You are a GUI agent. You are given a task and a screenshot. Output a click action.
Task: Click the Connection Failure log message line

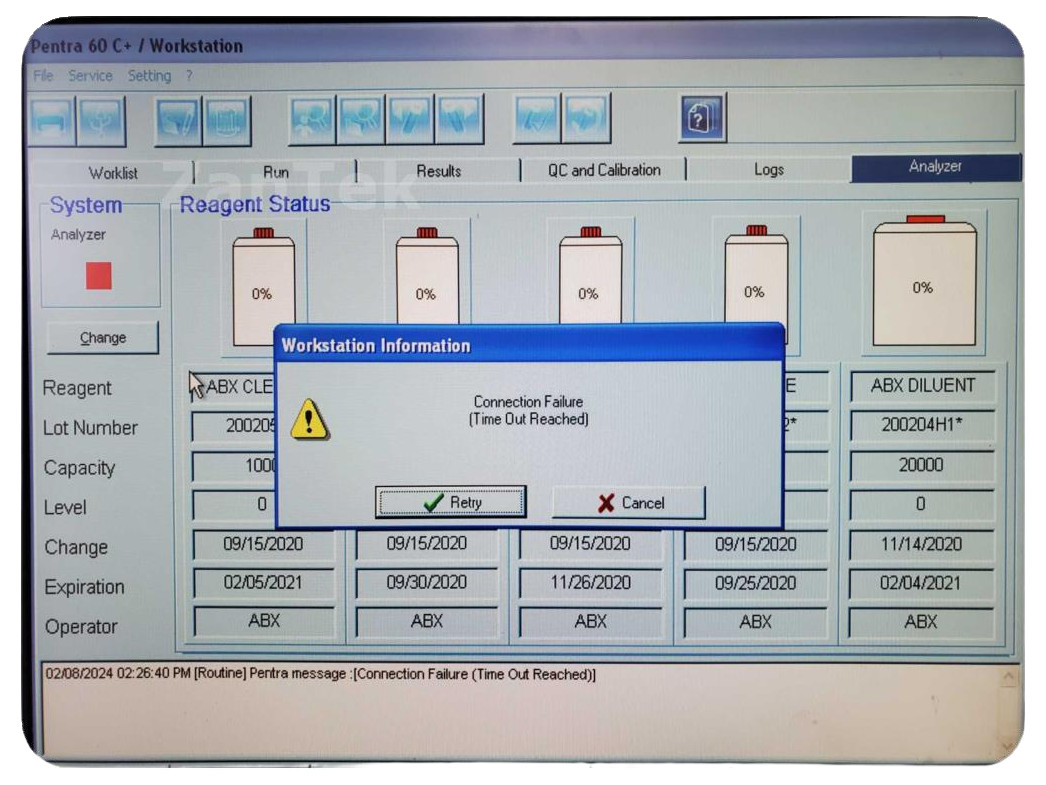click(x=321, y=674)
